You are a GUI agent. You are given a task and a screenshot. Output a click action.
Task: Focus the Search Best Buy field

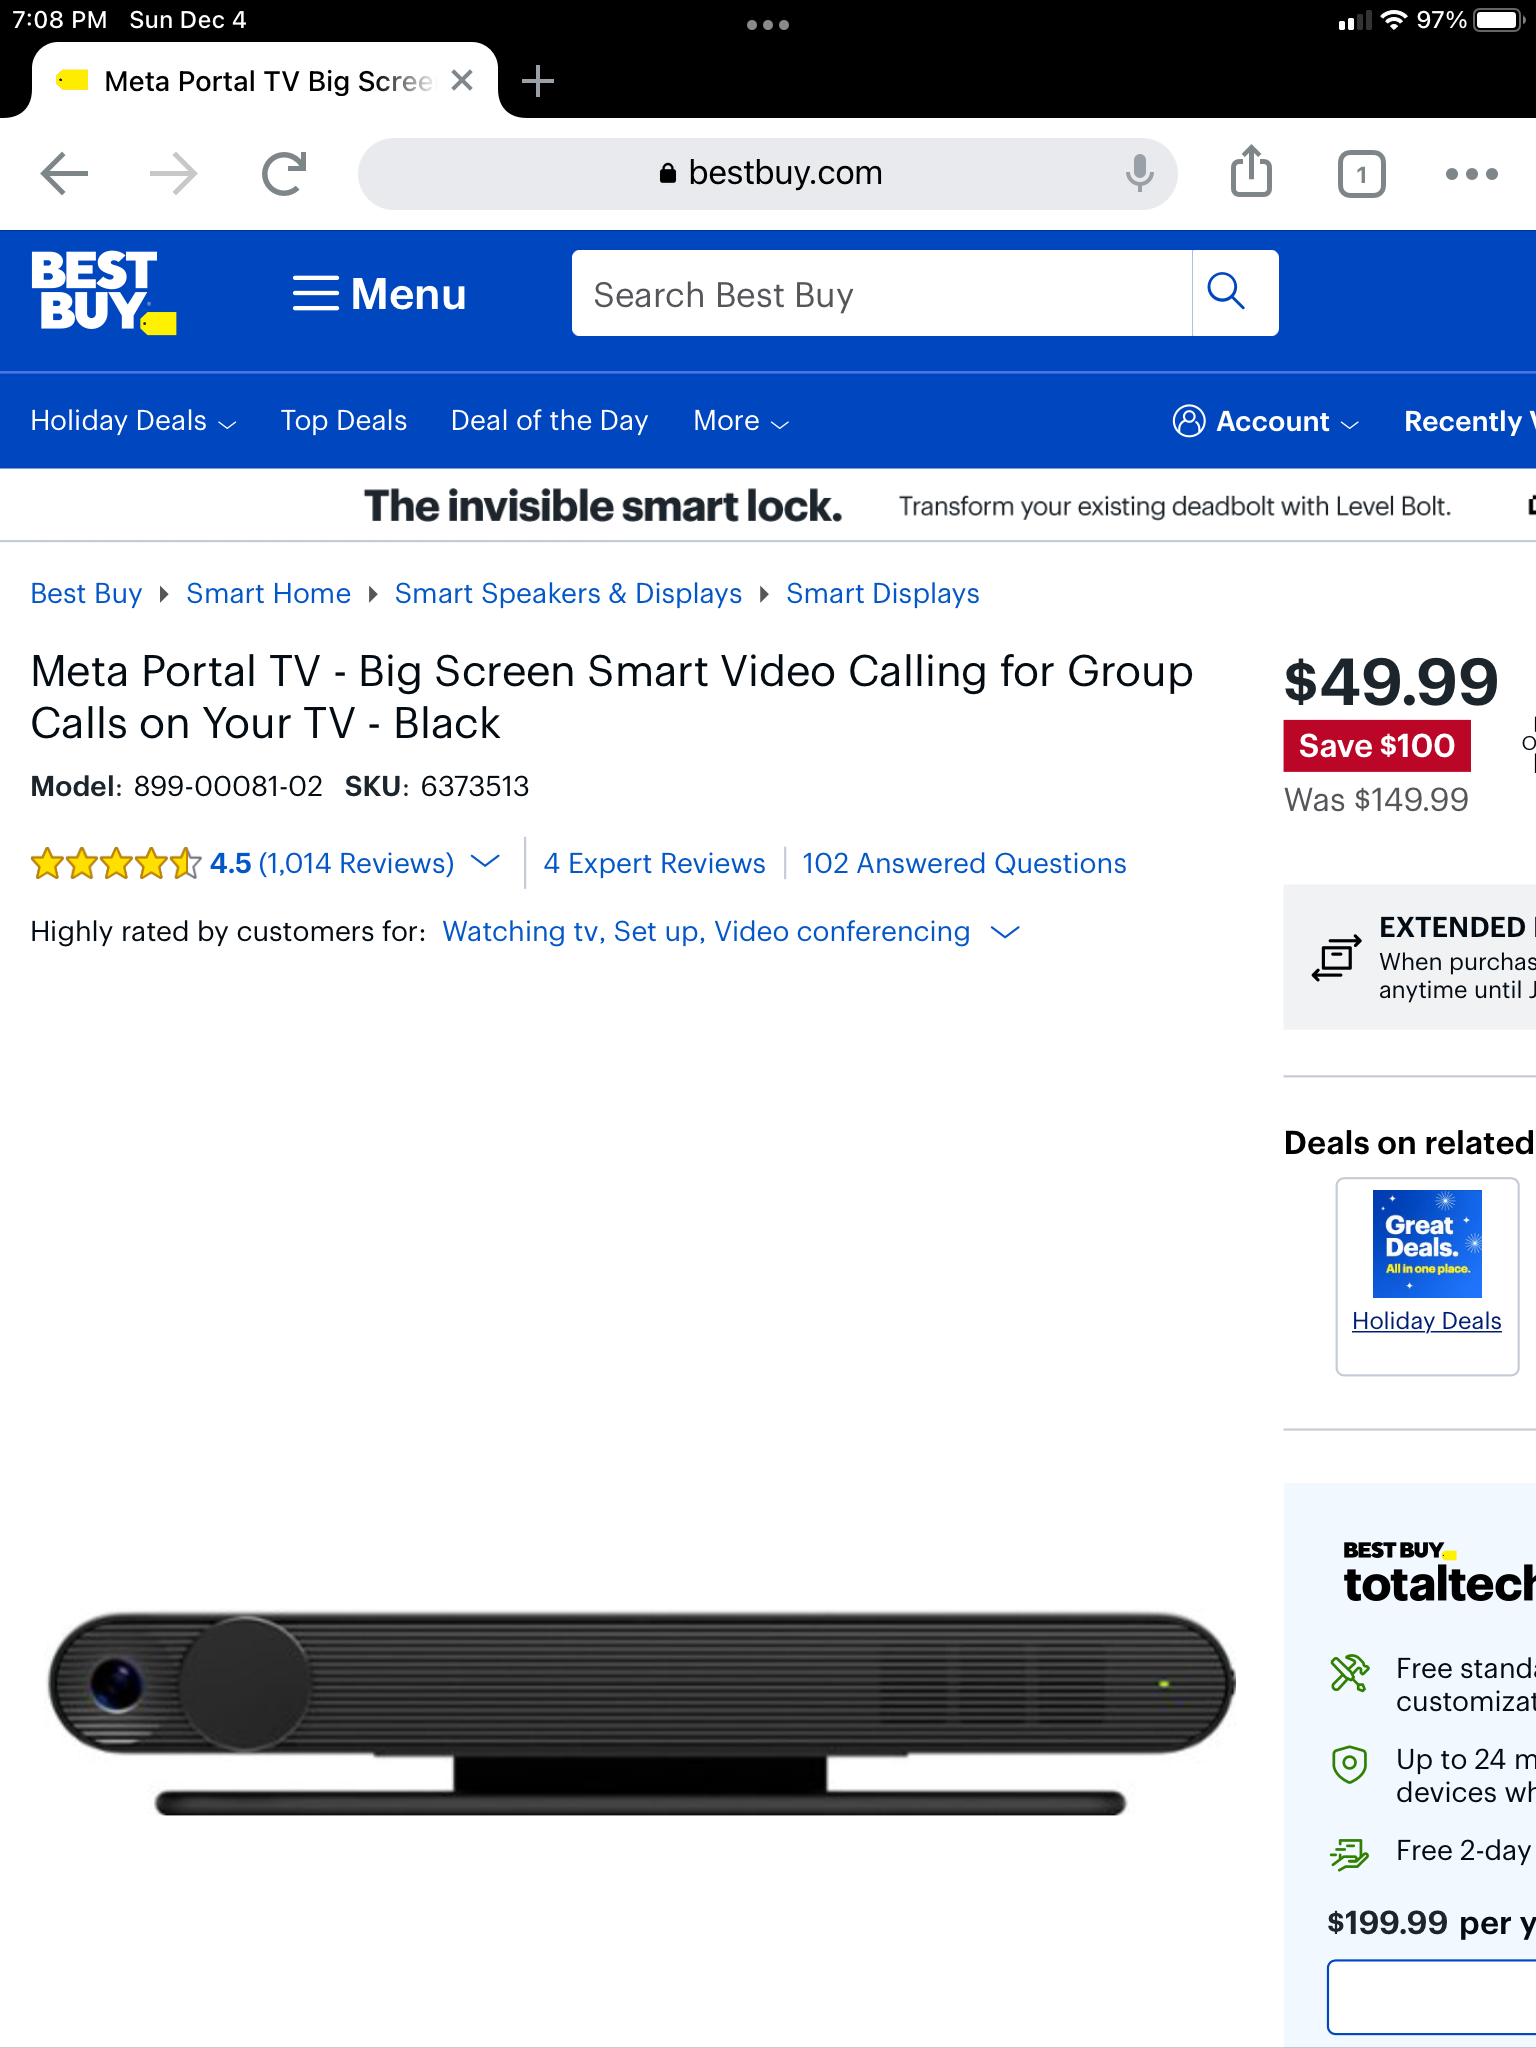(881, 294)
